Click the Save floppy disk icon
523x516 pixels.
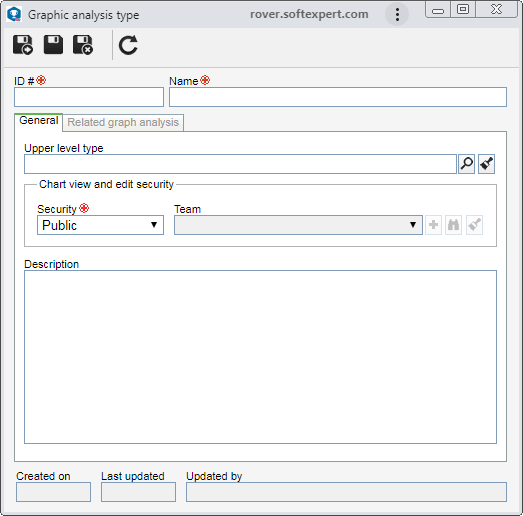[x=53, y=45]
